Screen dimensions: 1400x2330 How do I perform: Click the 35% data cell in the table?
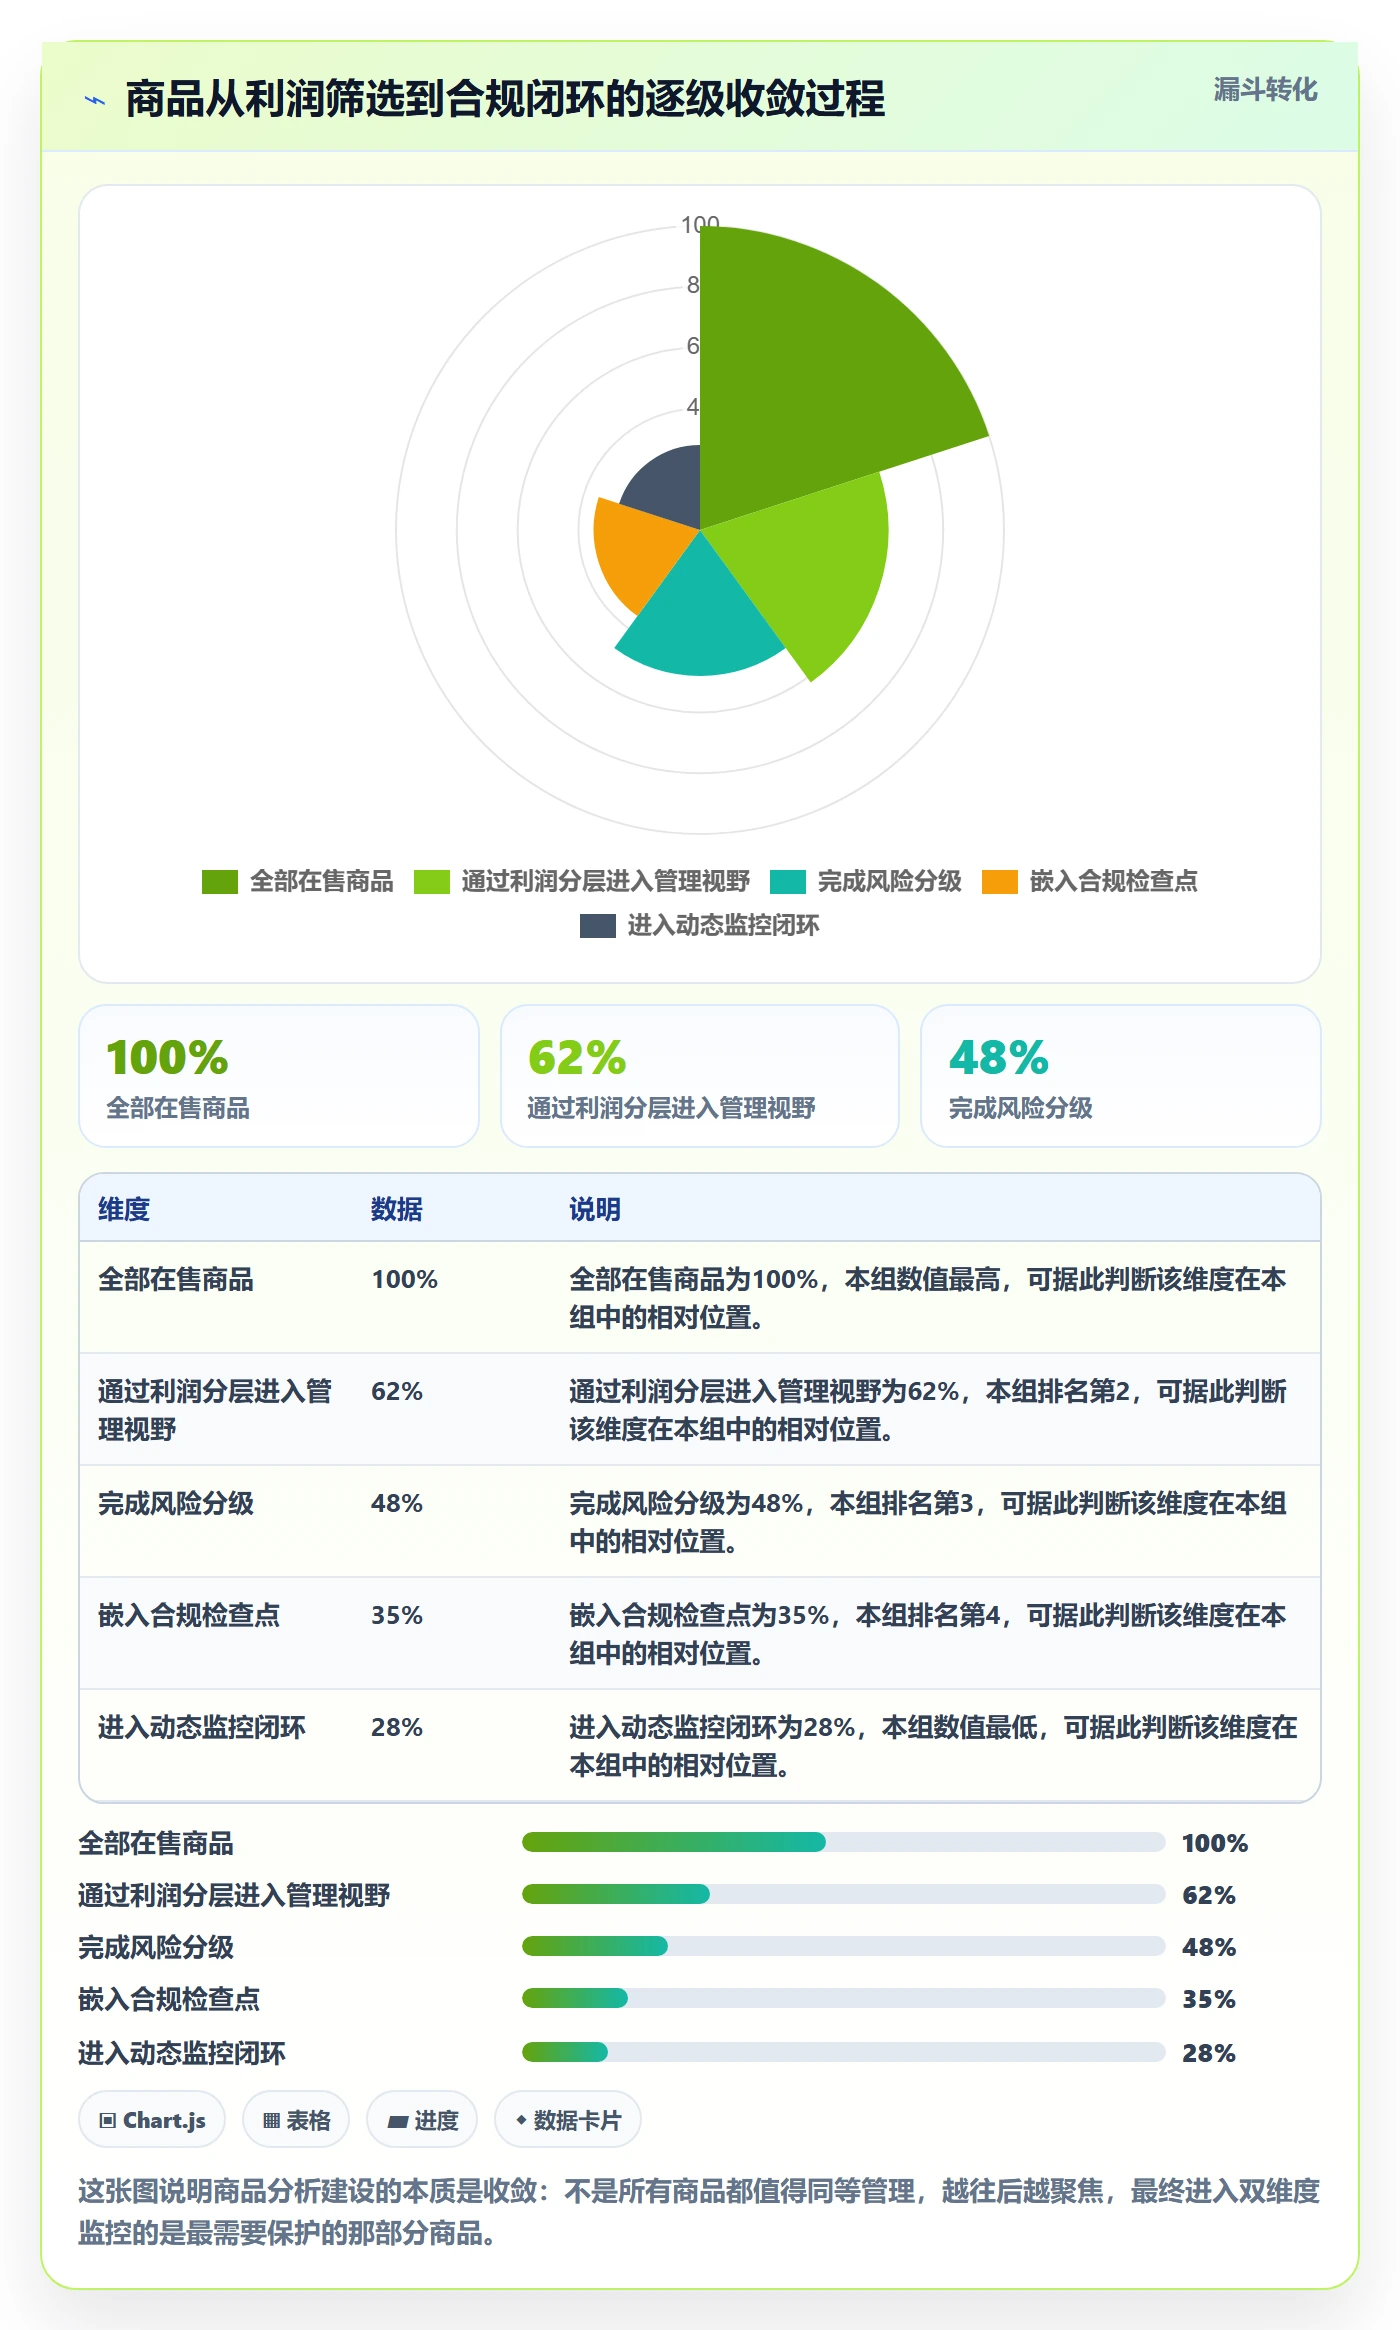pyautogui.click(x=397, y=1615)
